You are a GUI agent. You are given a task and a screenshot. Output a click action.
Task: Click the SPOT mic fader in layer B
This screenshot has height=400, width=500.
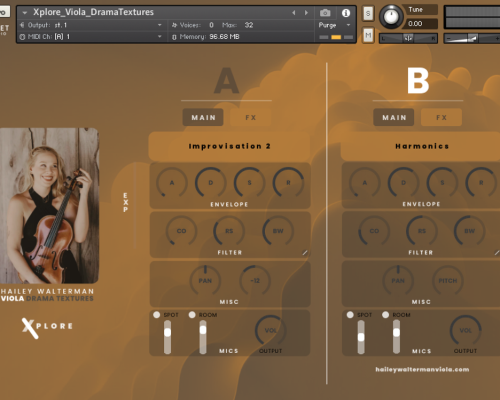pos(361,337)
